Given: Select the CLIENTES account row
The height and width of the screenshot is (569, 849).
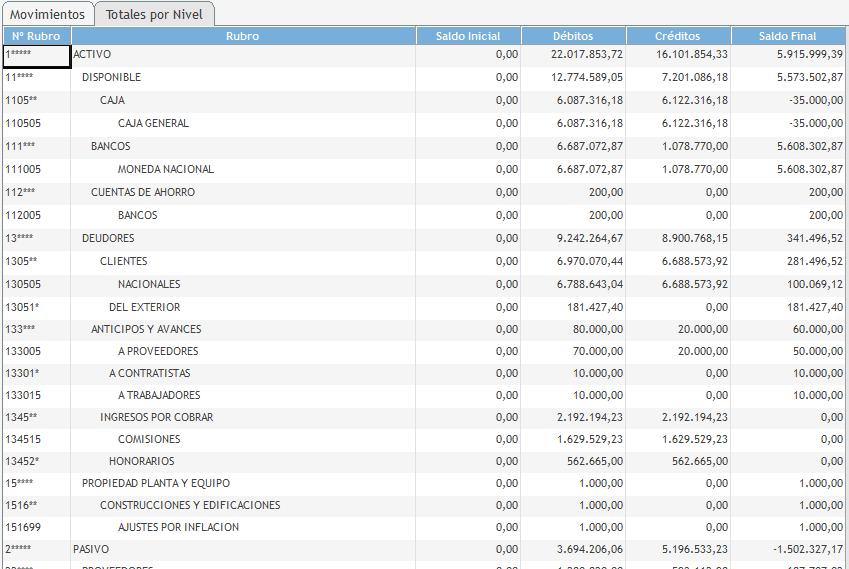Looking at the screenshot, I should [123, 261].
